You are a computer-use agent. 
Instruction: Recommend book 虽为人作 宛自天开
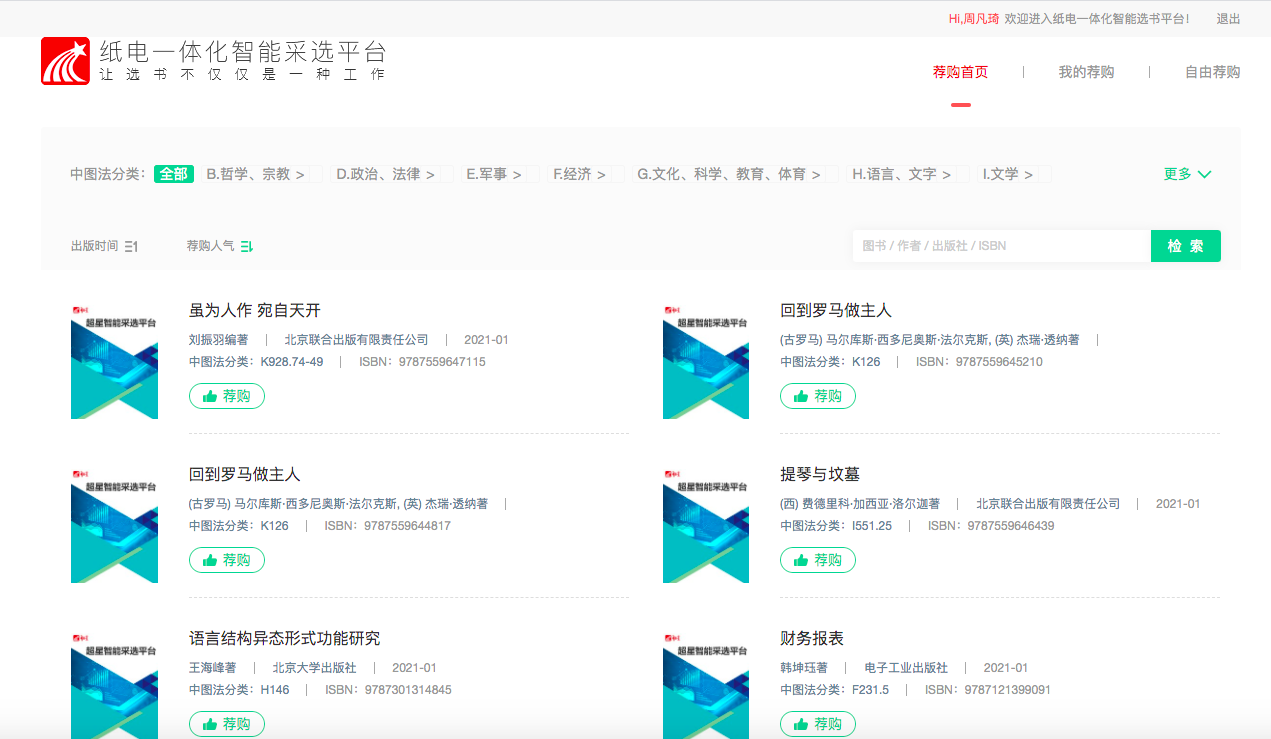[227, 396]
